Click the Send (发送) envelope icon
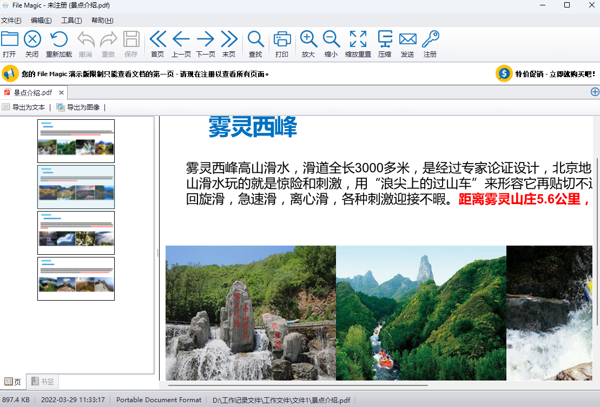Screen dimensions: 600x407 pyautogui.click(x=407, y=43)
